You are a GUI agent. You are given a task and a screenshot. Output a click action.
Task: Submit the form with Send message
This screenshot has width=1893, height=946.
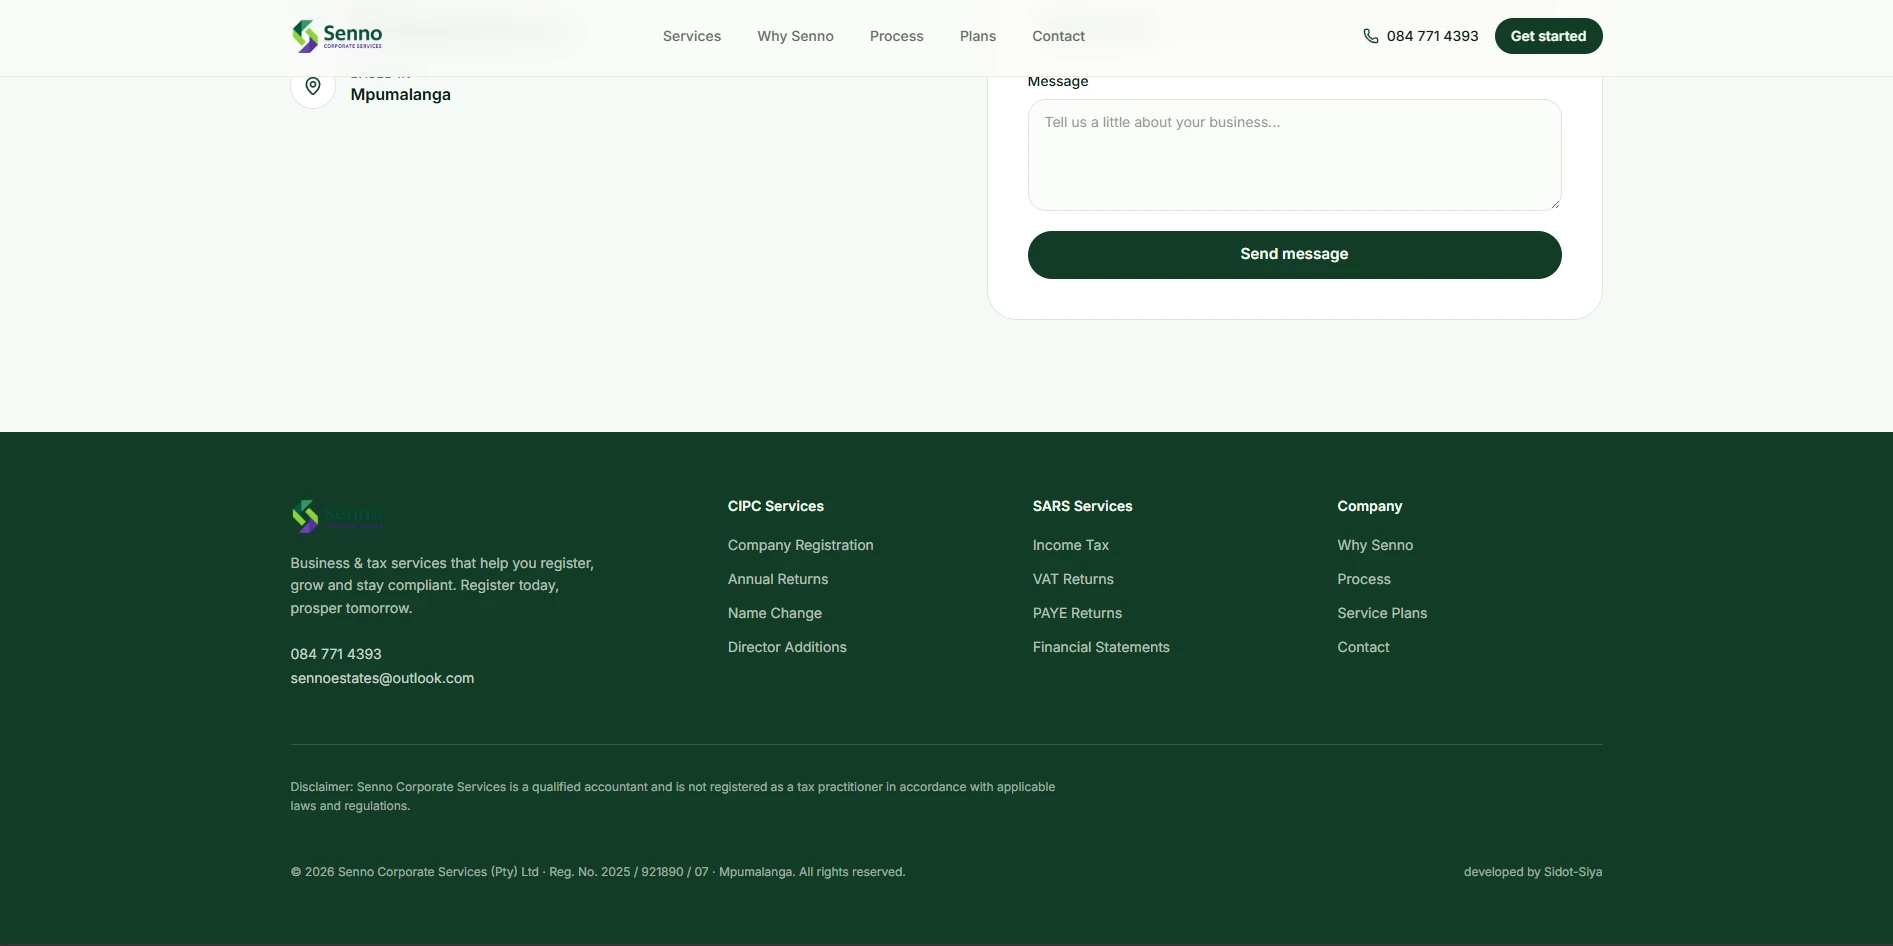coord(1294,255)
